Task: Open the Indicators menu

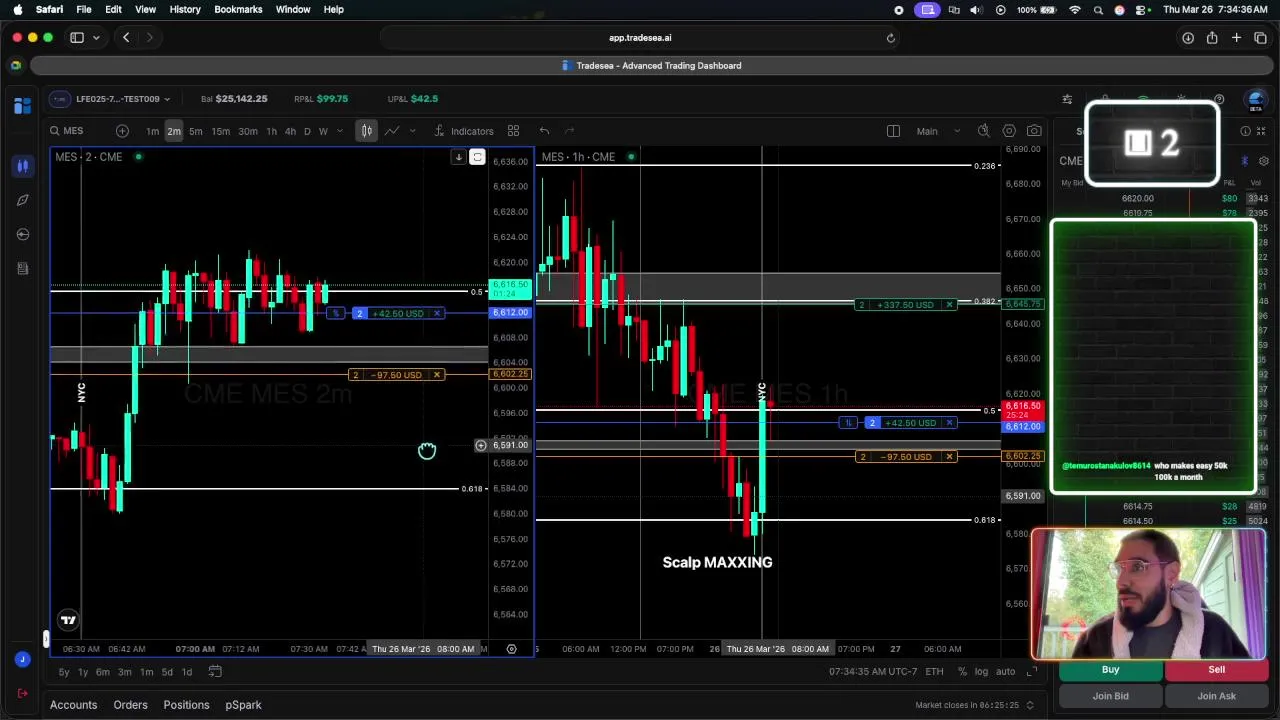Action: click(x=464, y=131)
